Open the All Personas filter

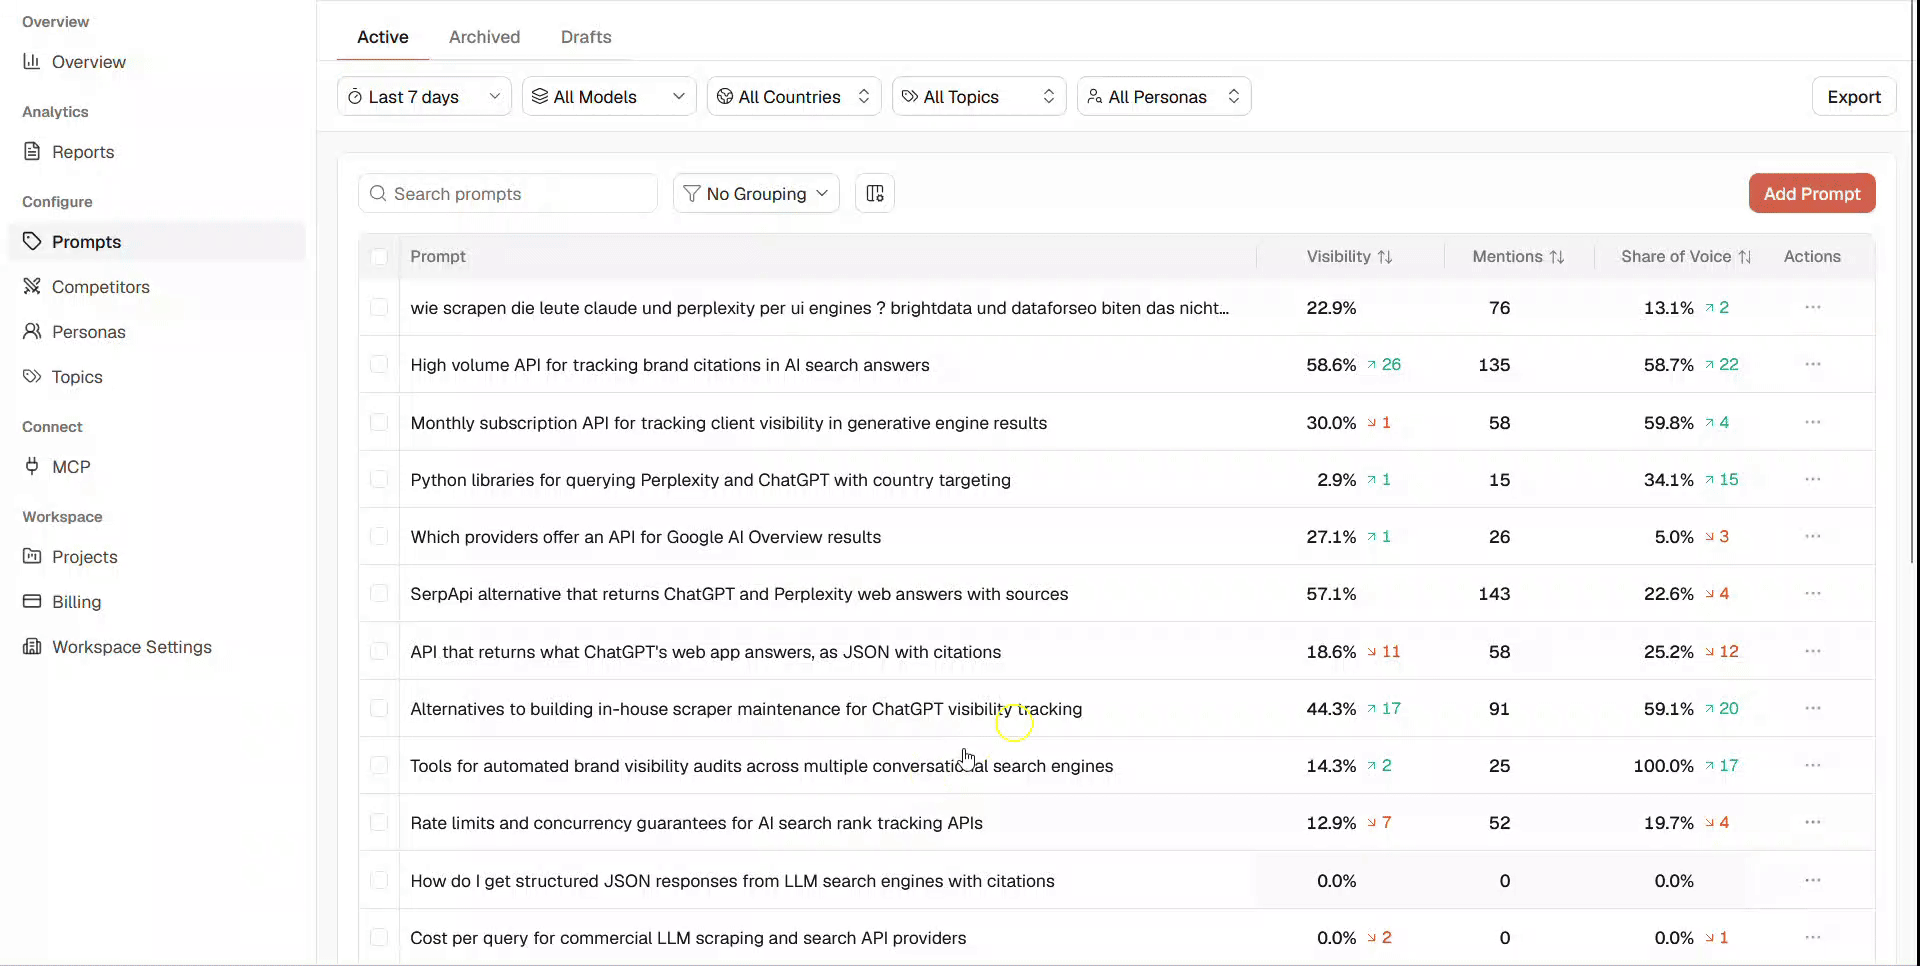1164,97
